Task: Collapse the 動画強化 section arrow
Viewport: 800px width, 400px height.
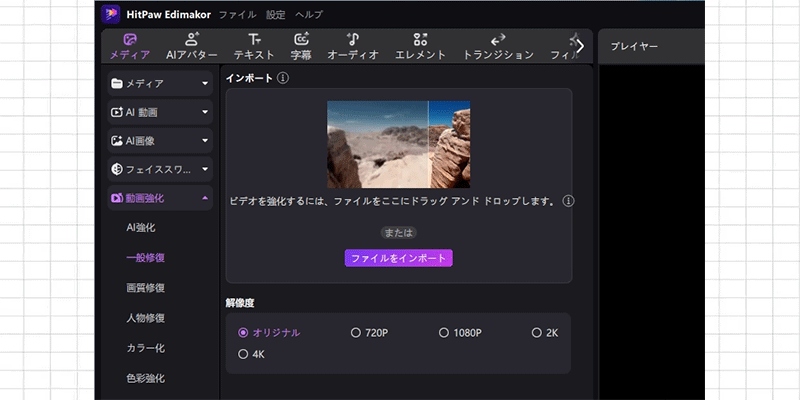Action: point(205,197)
